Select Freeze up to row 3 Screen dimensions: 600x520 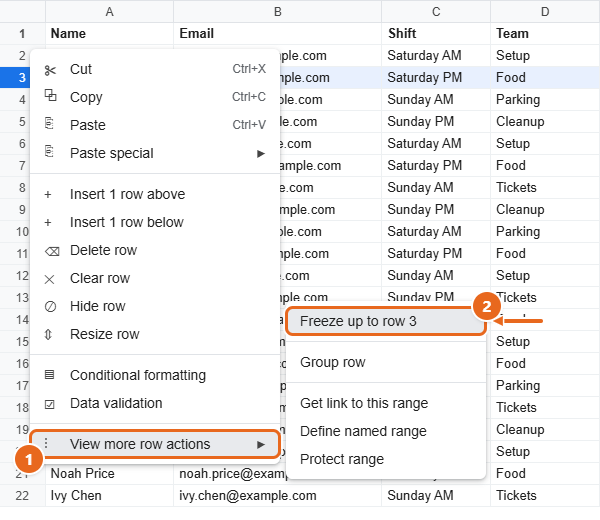click(x=386, y=321)
